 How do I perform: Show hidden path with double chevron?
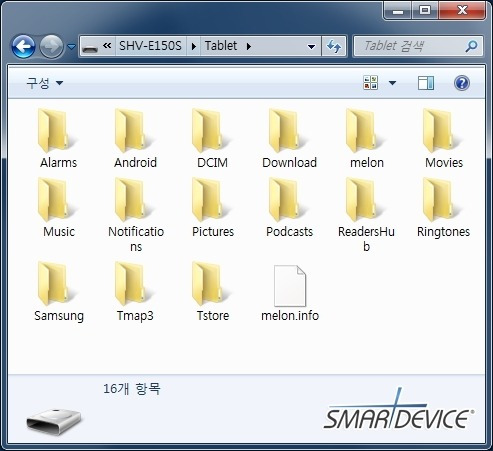point(107,46)
